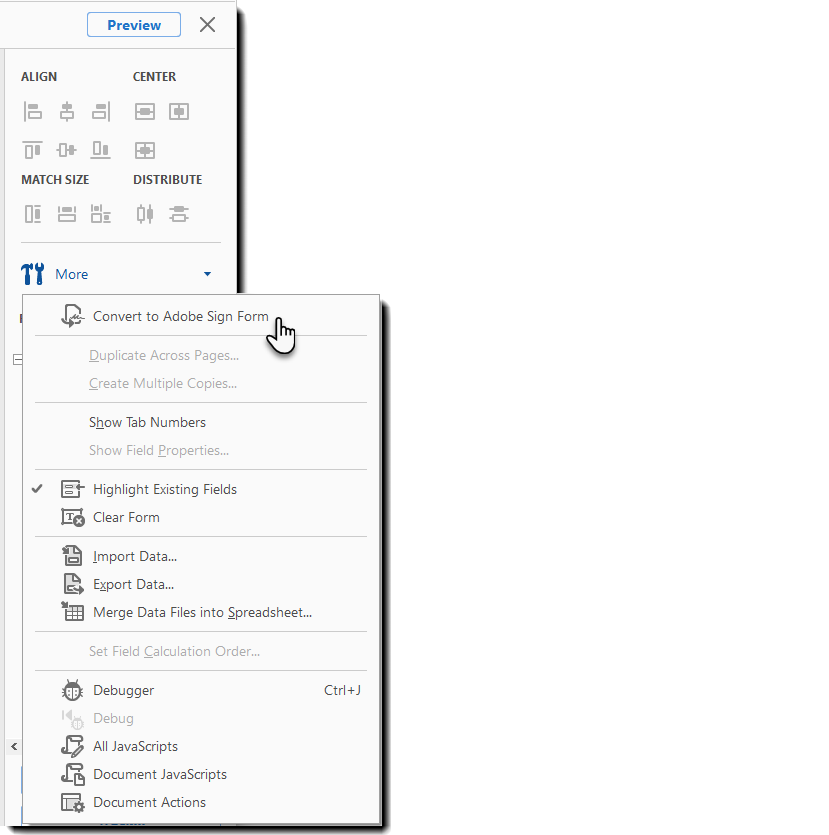This screenshot has height=835, width=829.
Task: Click the Clear Form icon
Action: (72, 517)
